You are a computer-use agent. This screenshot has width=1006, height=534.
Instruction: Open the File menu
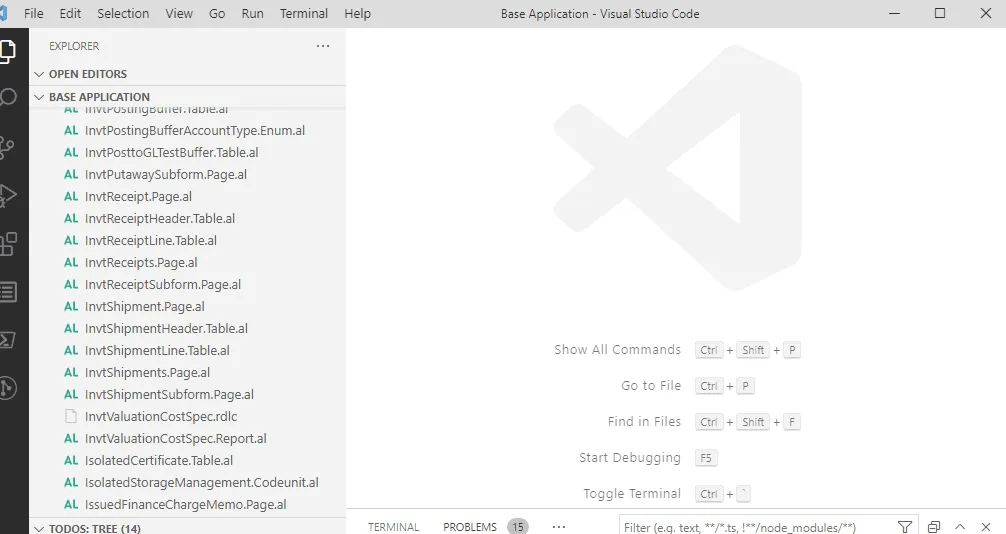[33, 13]
